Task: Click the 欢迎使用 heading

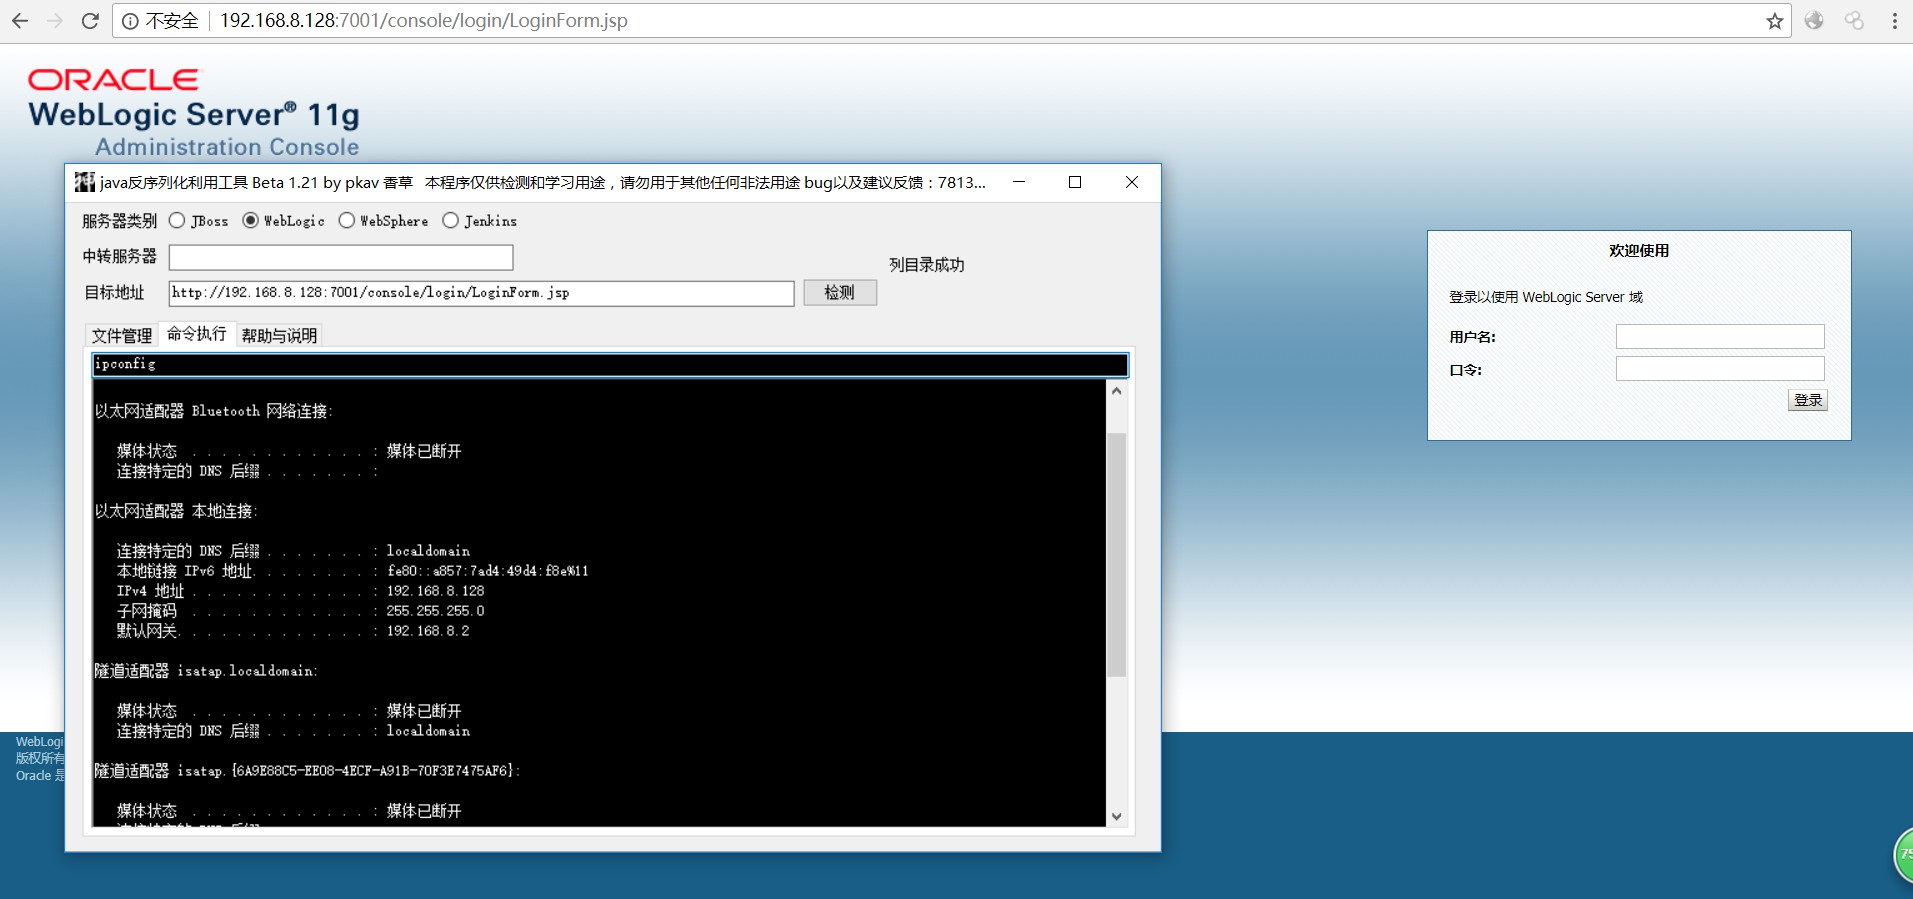Action: click(x=1639, y=251)
